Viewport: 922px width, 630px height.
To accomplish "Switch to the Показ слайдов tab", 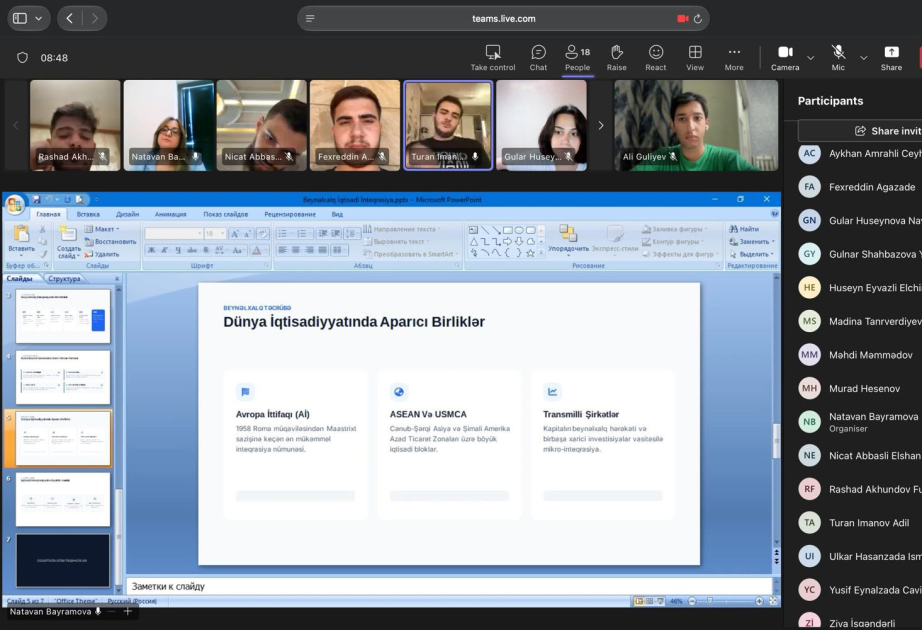I will [226, 214].
